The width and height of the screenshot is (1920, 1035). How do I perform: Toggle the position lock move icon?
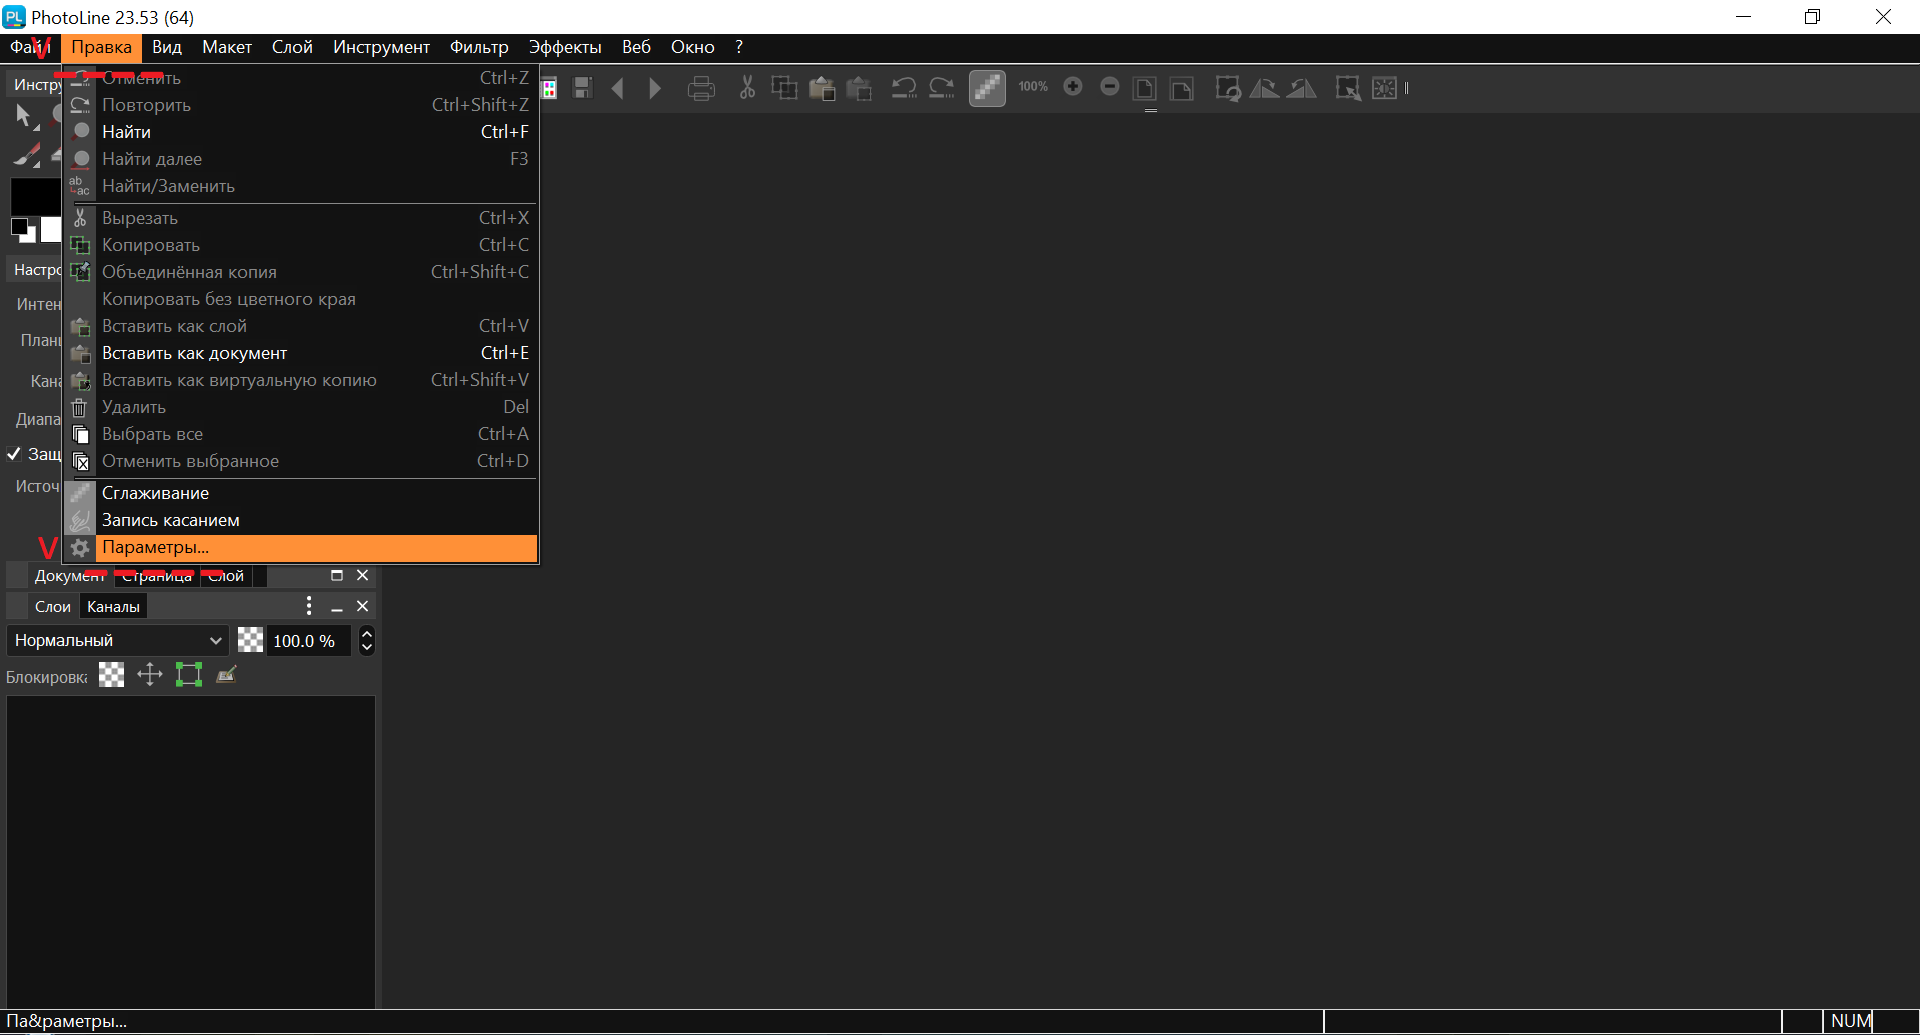pyautogui.click(x=150, y=675)
